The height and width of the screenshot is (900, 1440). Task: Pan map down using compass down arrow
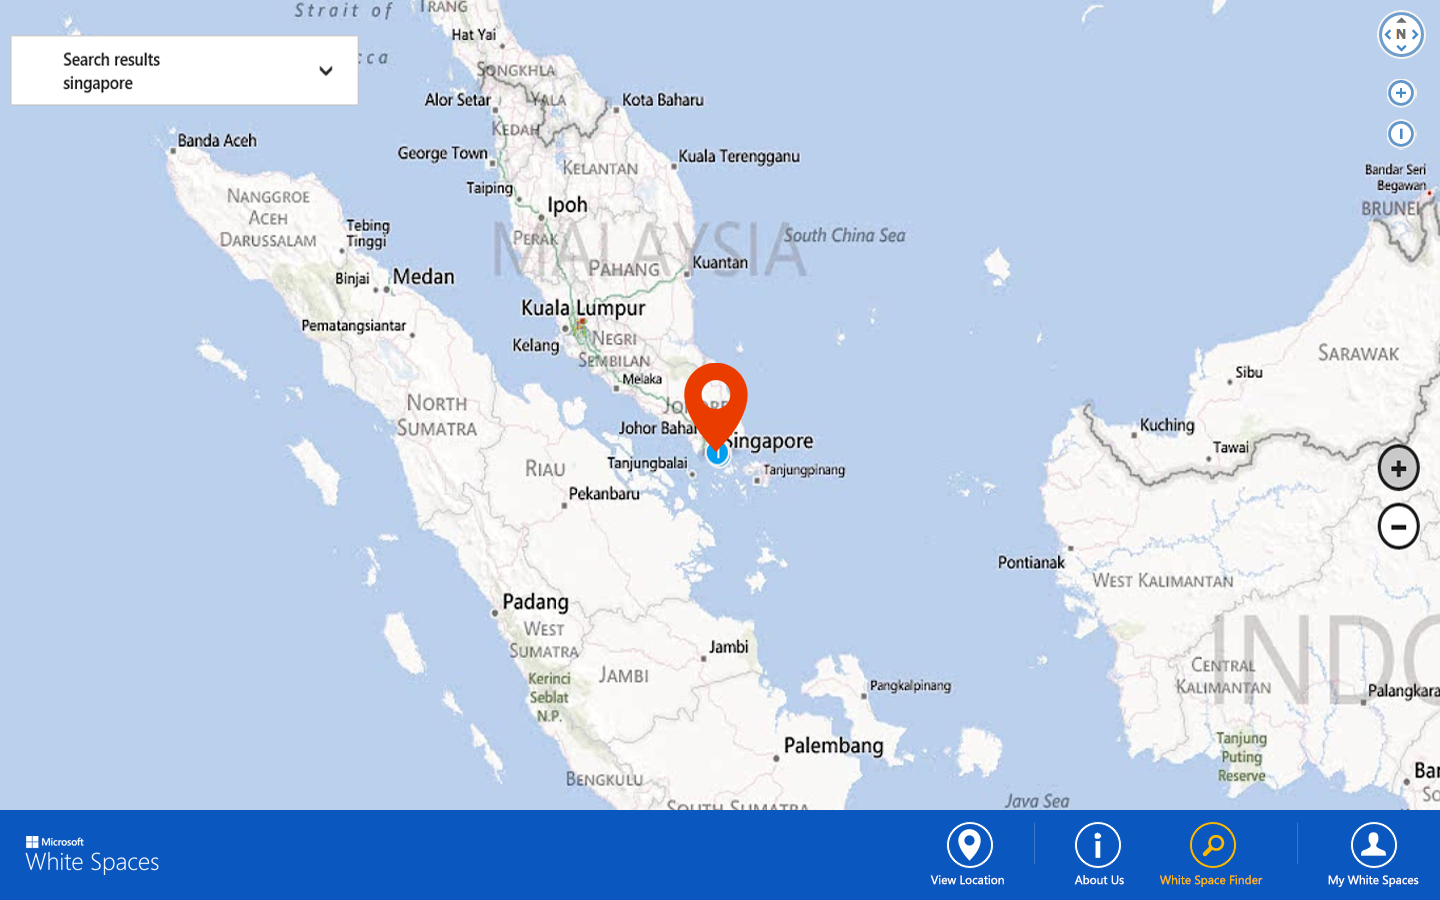click(x=1401, y=49)
